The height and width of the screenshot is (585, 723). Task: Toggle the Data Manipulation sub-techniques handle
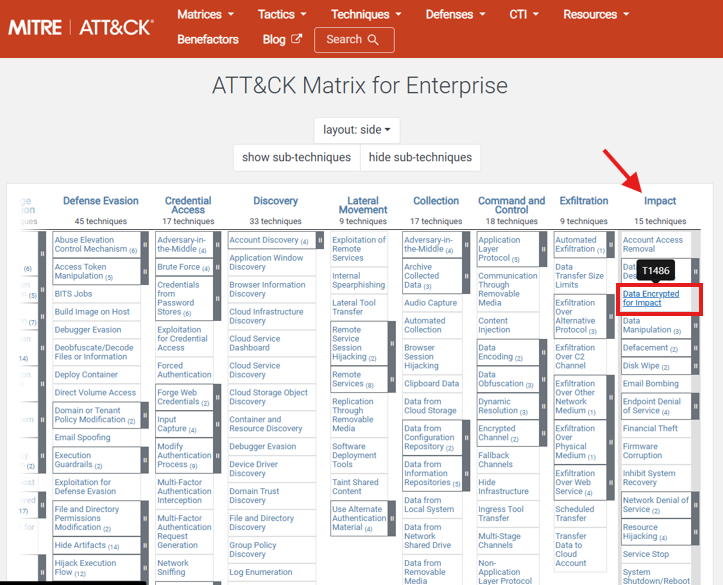coord(695,325)
